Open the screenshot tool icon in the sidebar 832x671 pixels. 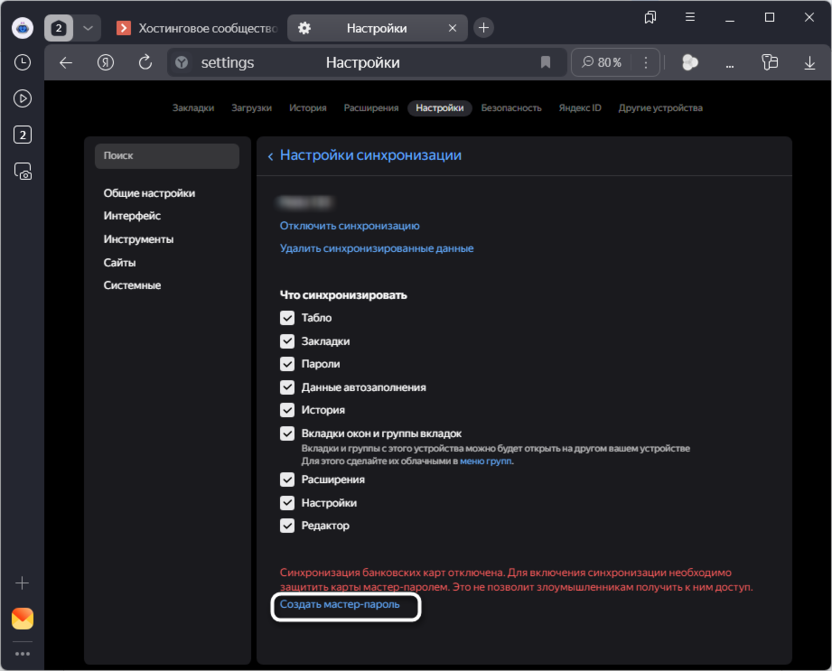(x=23, y=172)
